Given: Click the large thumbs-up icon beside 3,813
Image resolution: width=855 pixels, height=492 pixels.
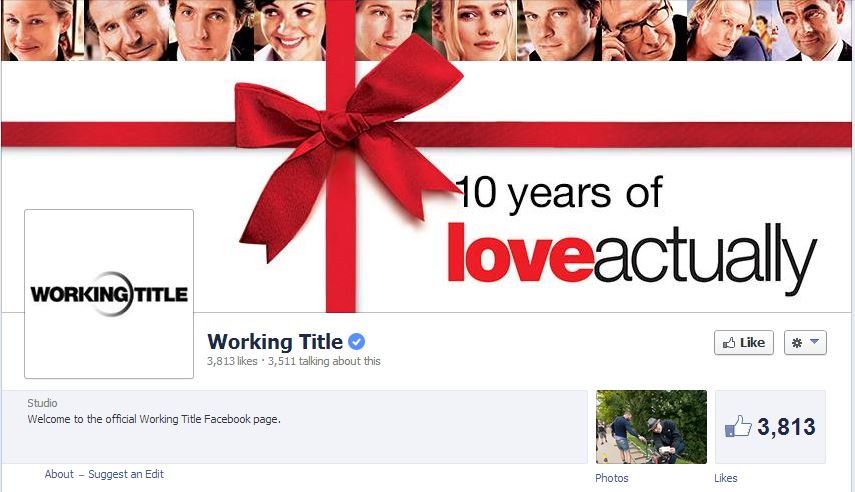Looking at the screenshot, I should pos(738,426).
